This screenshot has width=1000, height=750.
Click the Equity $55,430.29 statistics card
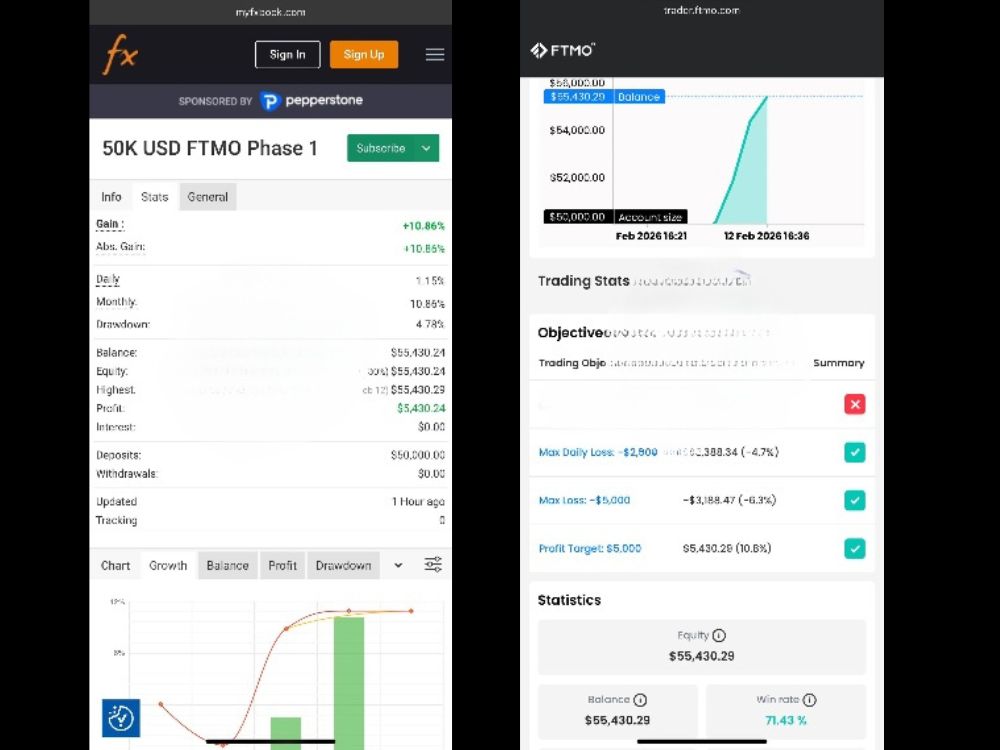(x=702, y=647)
